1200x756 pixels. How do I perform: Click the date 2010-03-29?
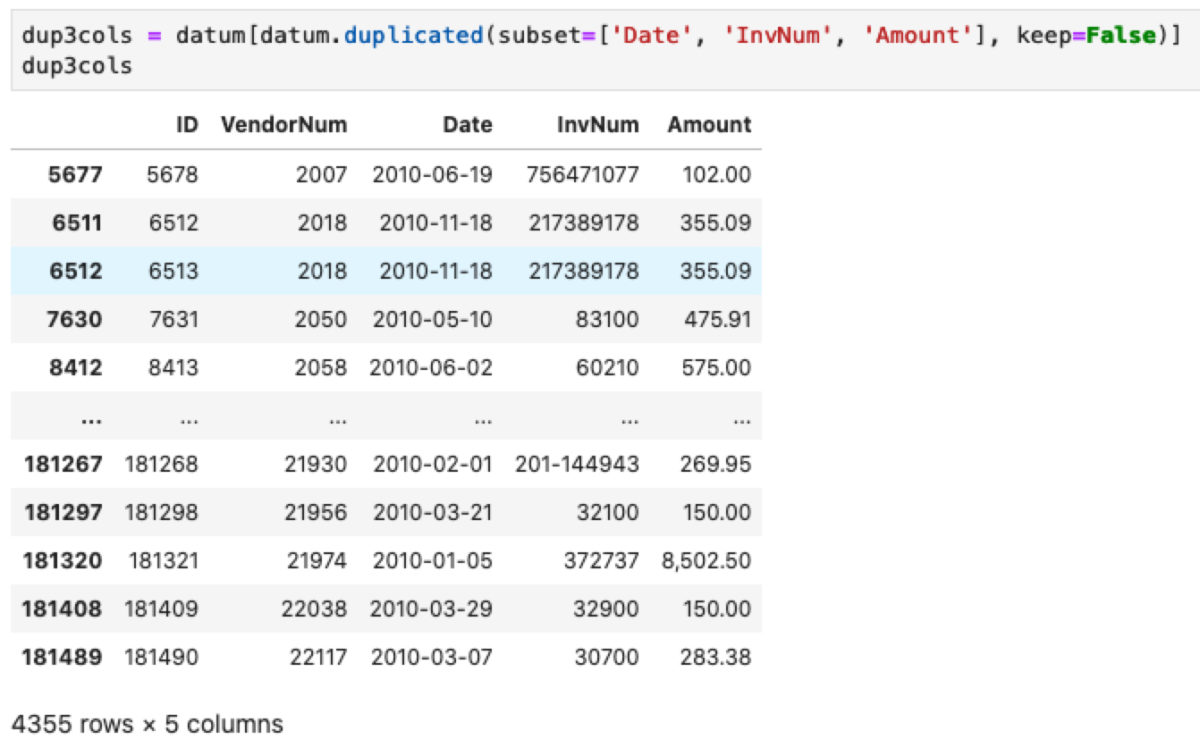pos(431,609)
